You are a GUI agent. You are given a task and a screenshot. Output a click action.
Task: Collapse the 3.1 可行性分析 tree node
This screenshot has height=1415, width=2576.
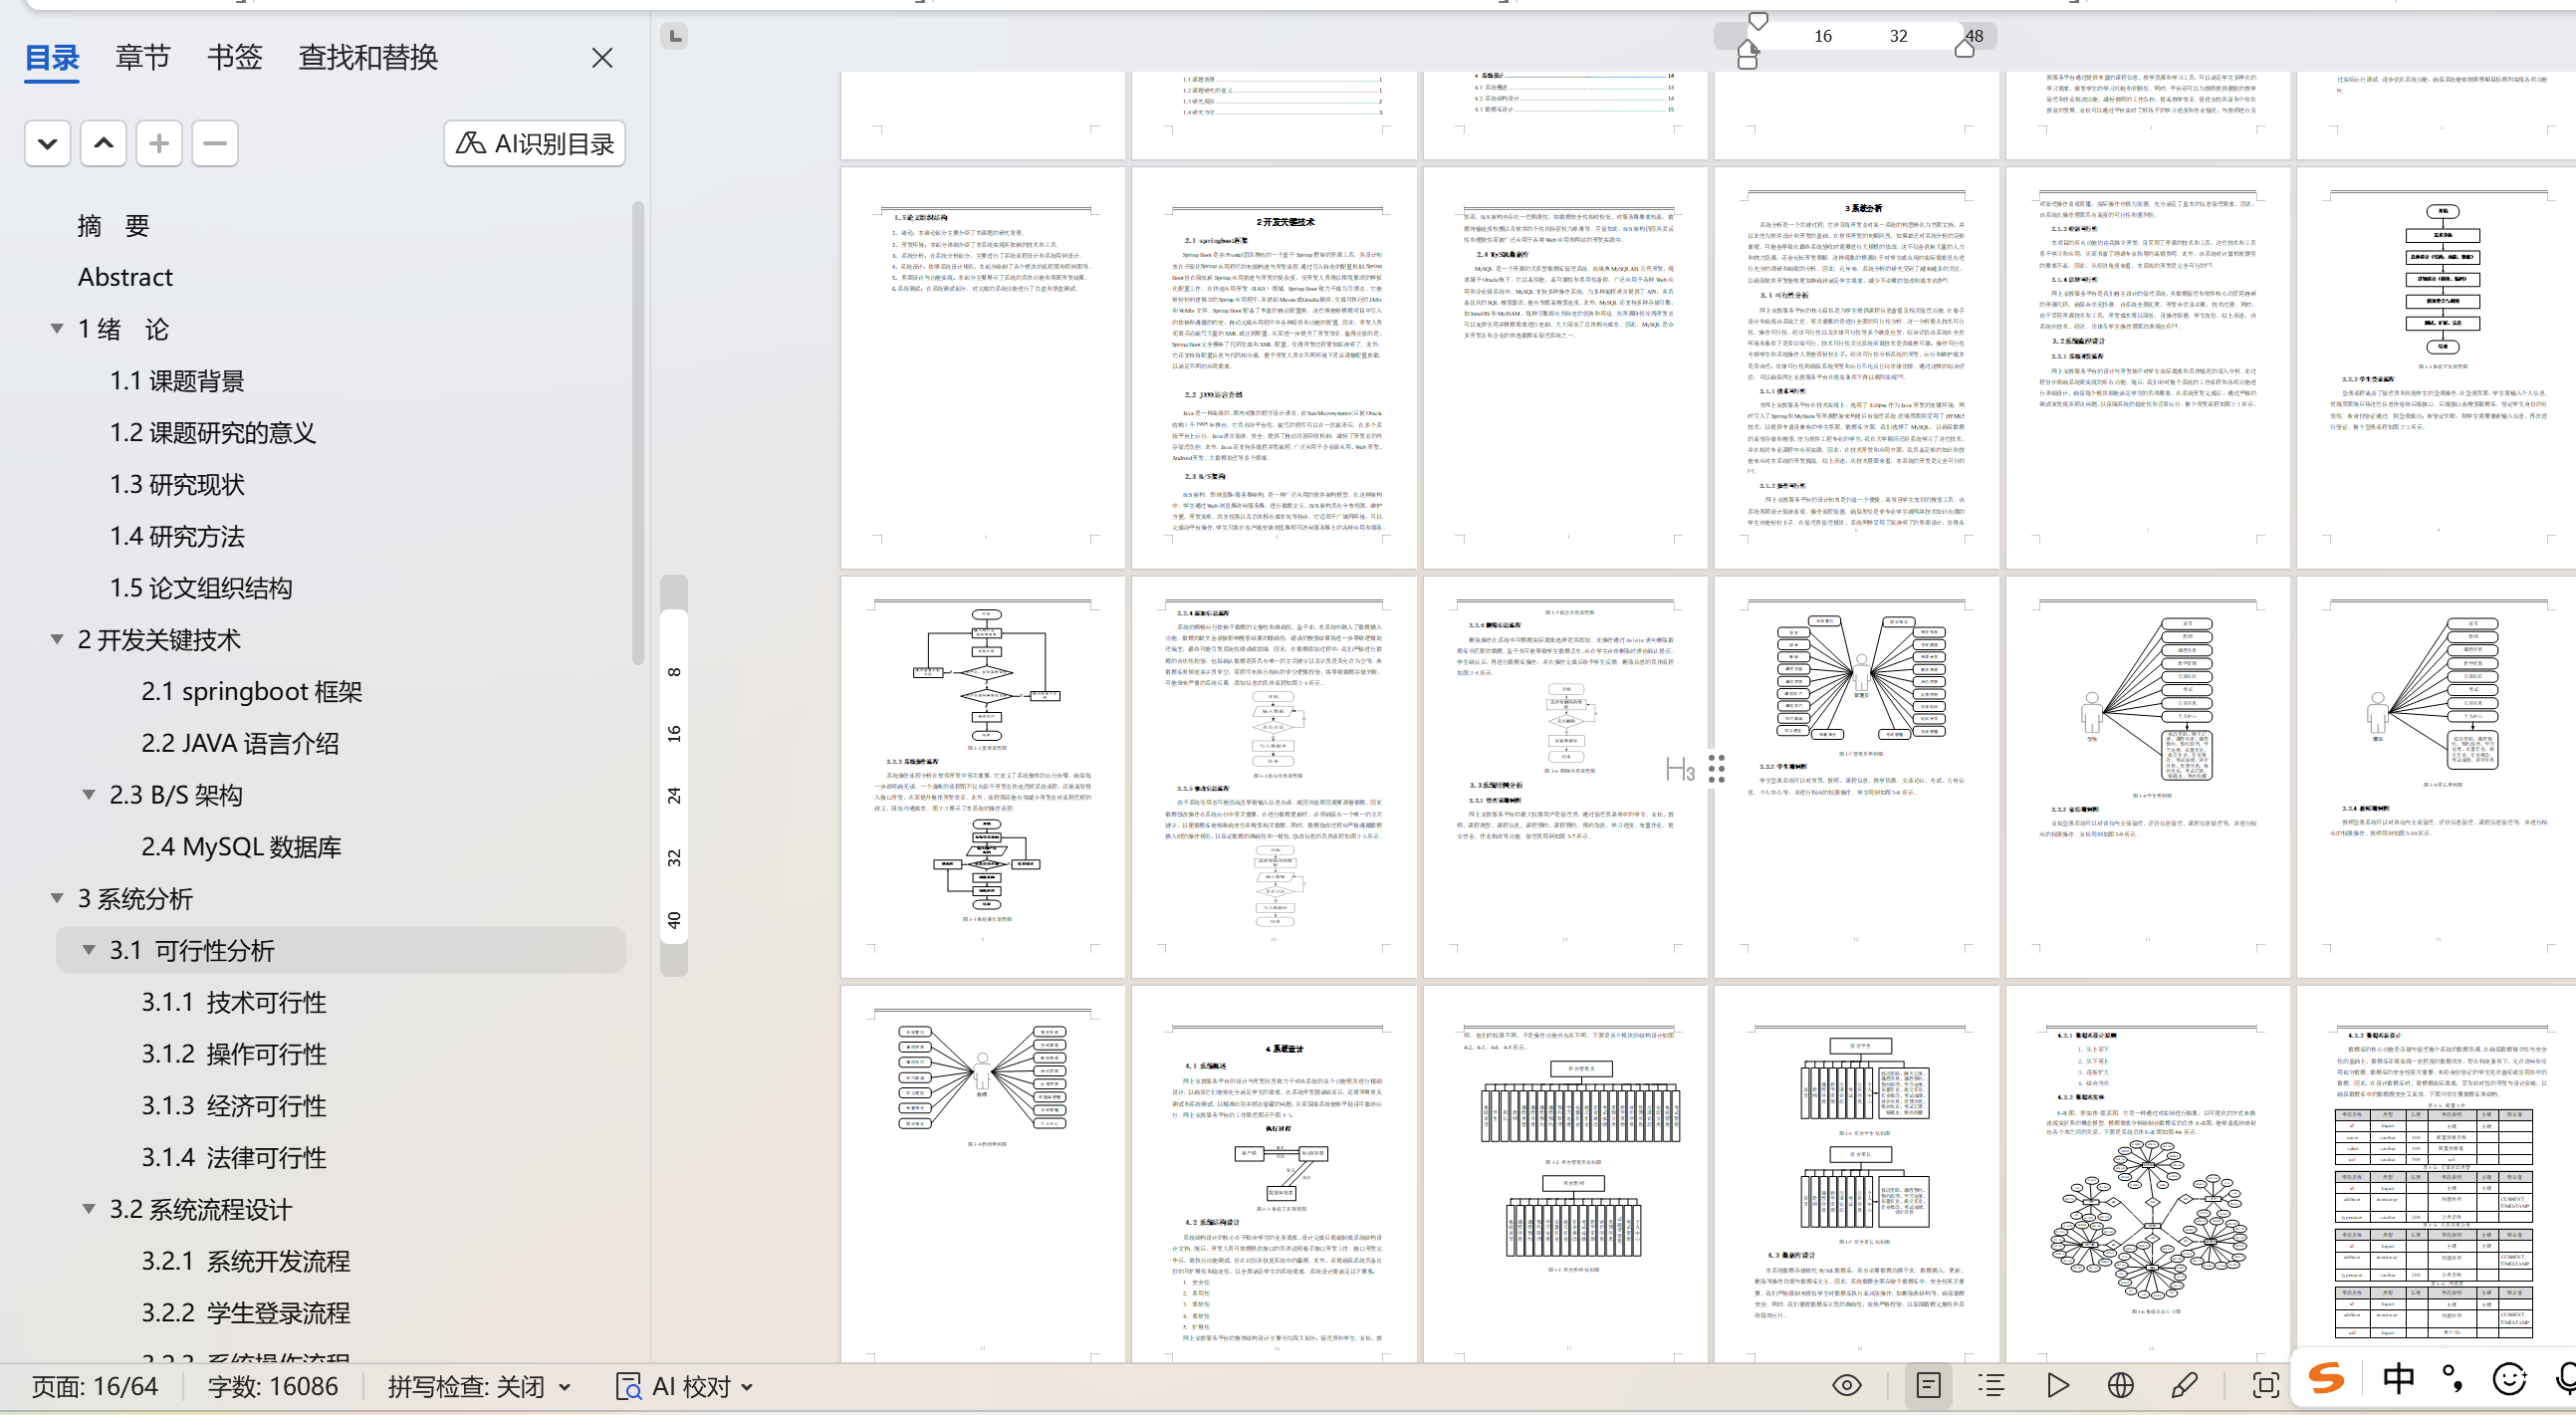pyautogui.click(x=89, y=950)
